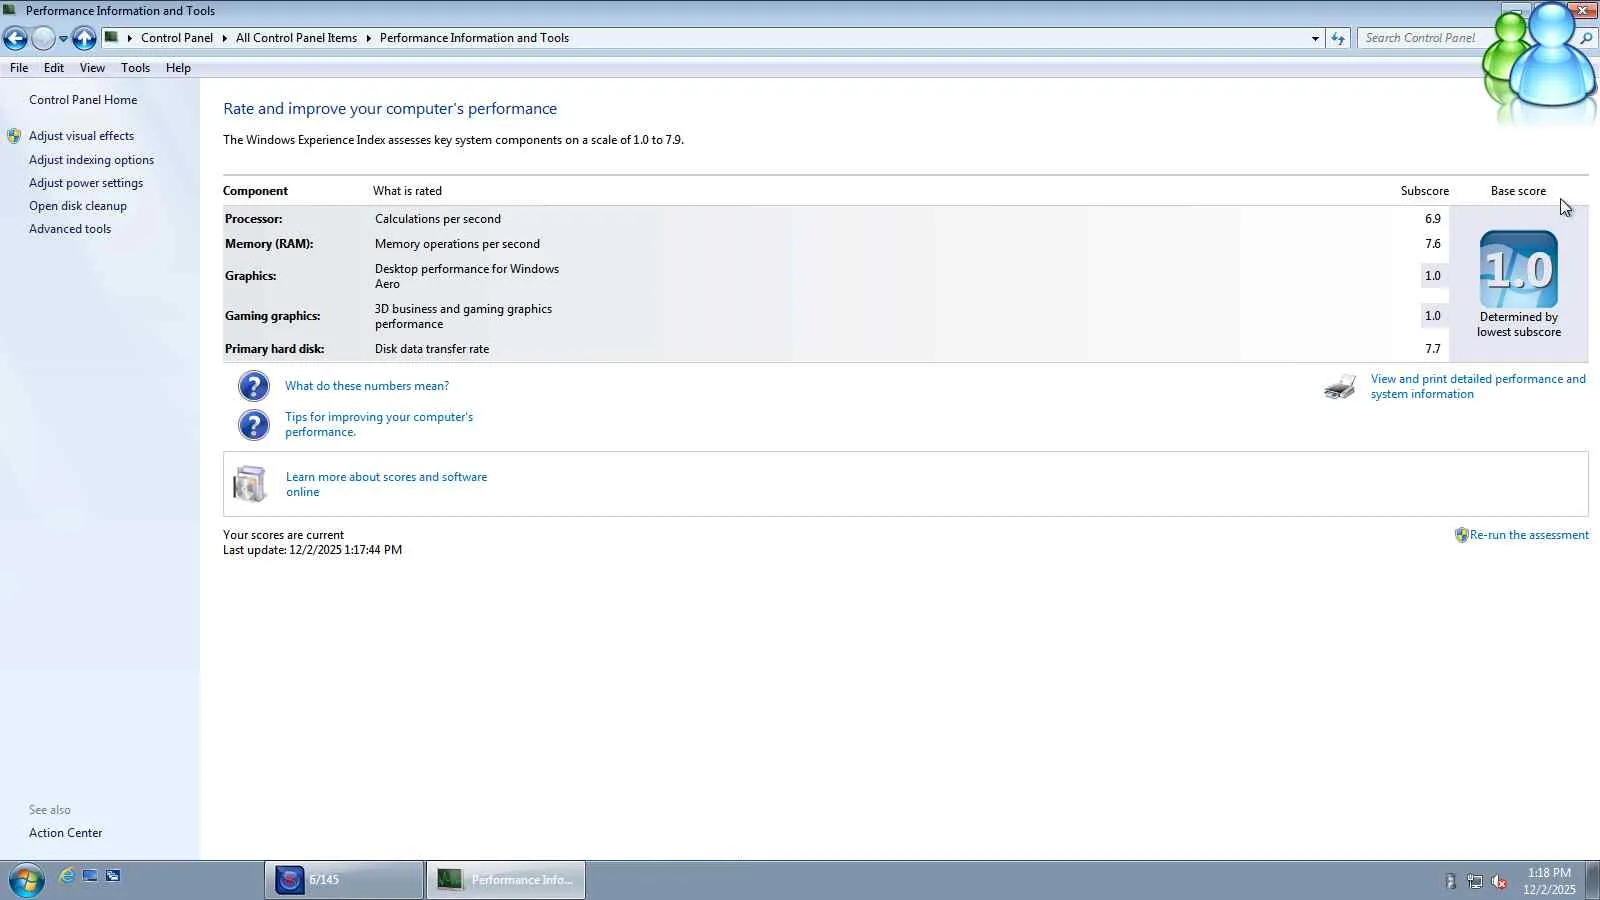
Task: Click the network tray icon
Action: click(1475, 881)
